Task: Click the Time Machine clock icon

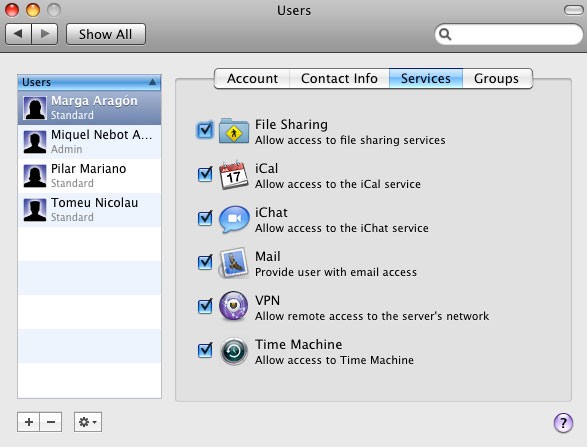Action: click(x=234, y=351)
